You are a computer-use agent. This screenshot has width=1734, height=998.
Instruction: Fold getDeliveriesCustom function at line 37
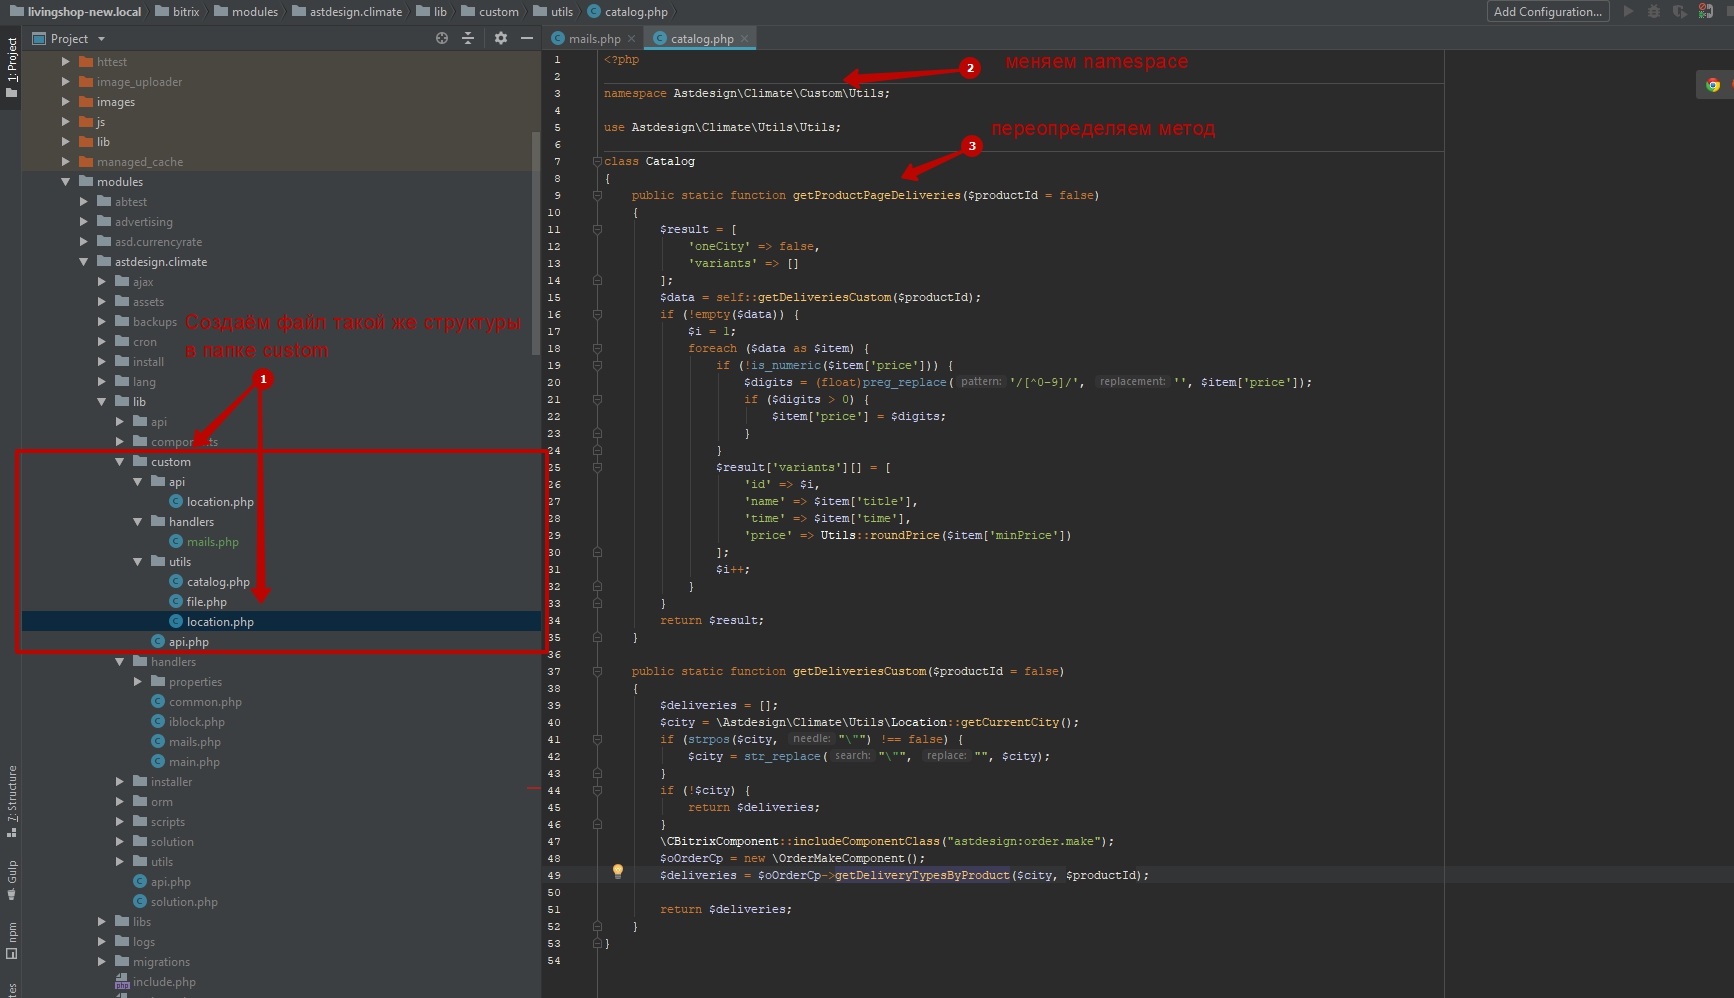[597, 671]
